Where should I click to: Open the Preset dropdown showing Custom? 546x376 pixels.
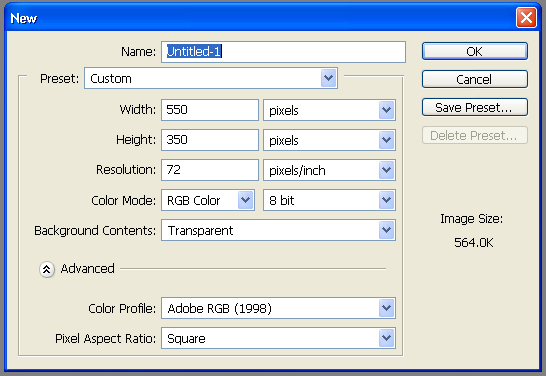click(x=211, y=78)
